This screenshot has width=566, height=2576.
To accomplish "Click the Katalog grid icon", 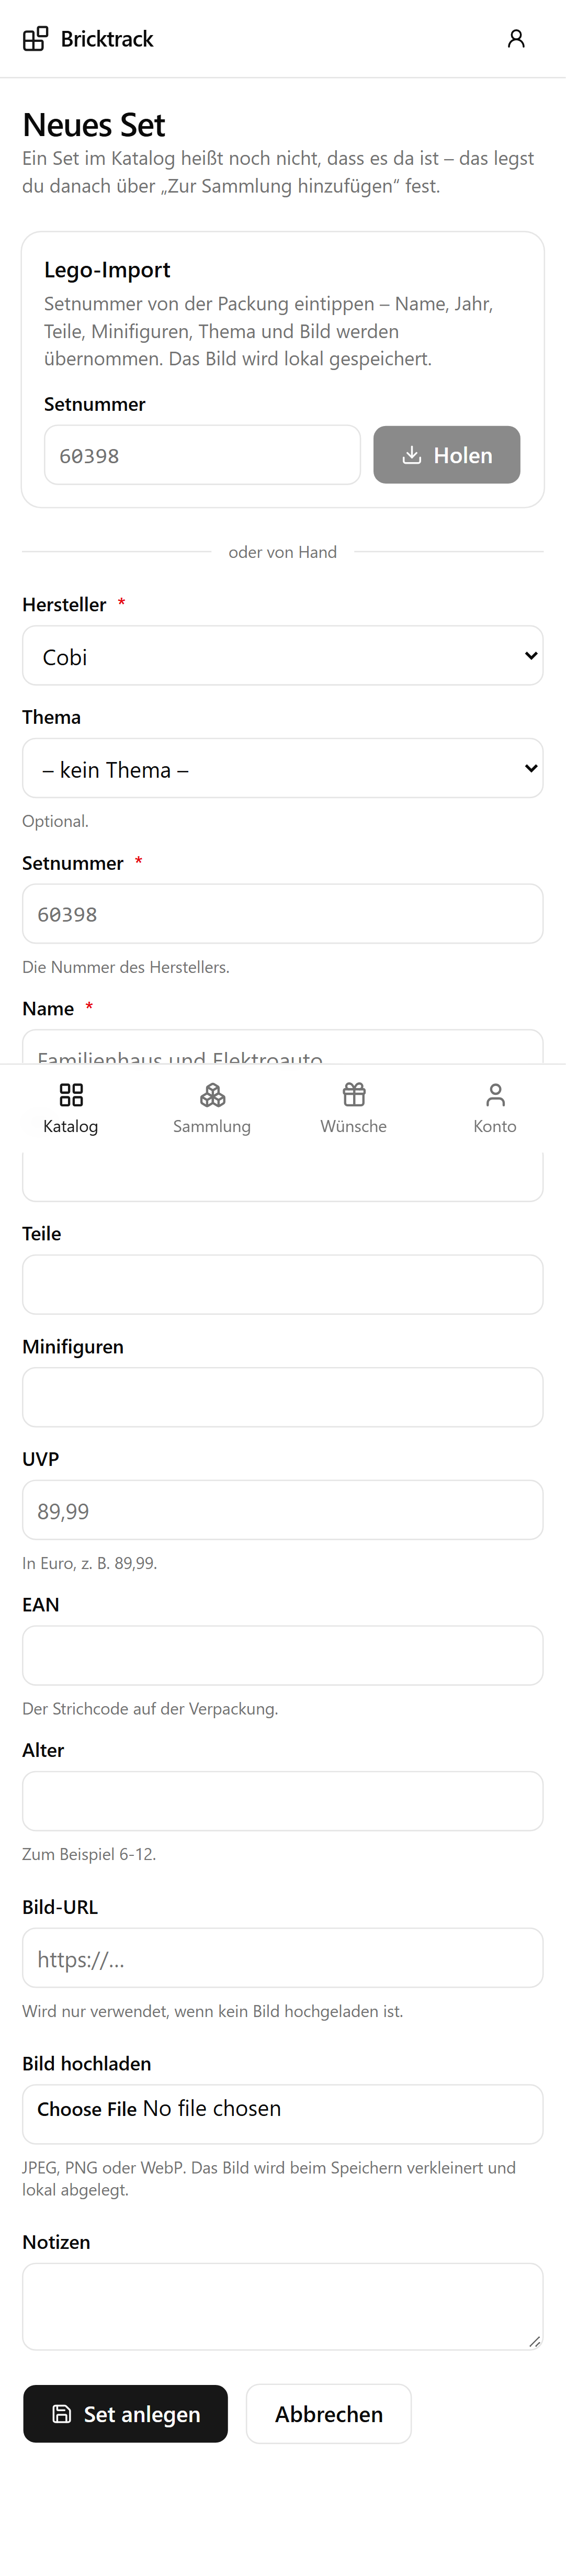I will point(71,1095).
